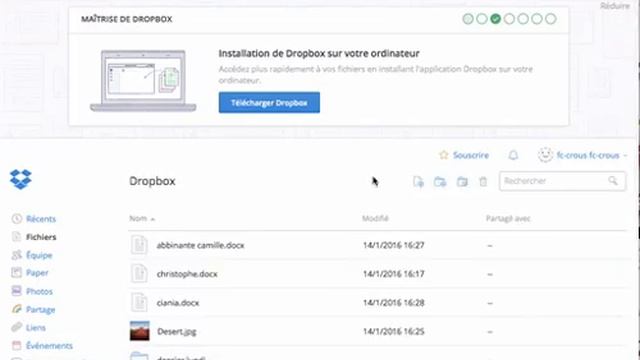Select the sixth progress step circle
Viewport: 640px width, 360px height.
pyautogui.click(x=537, y=19)
